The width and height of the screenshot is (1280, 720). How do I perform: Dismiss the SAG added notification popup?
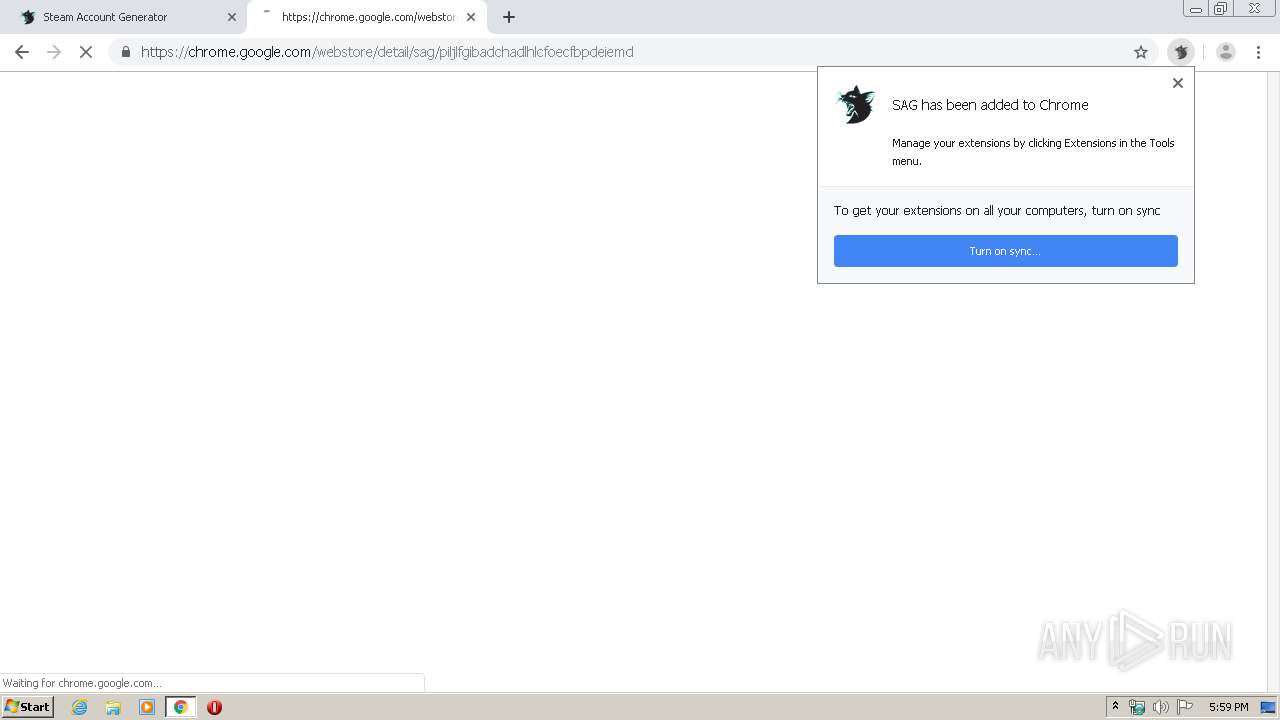click(1178, 83)
